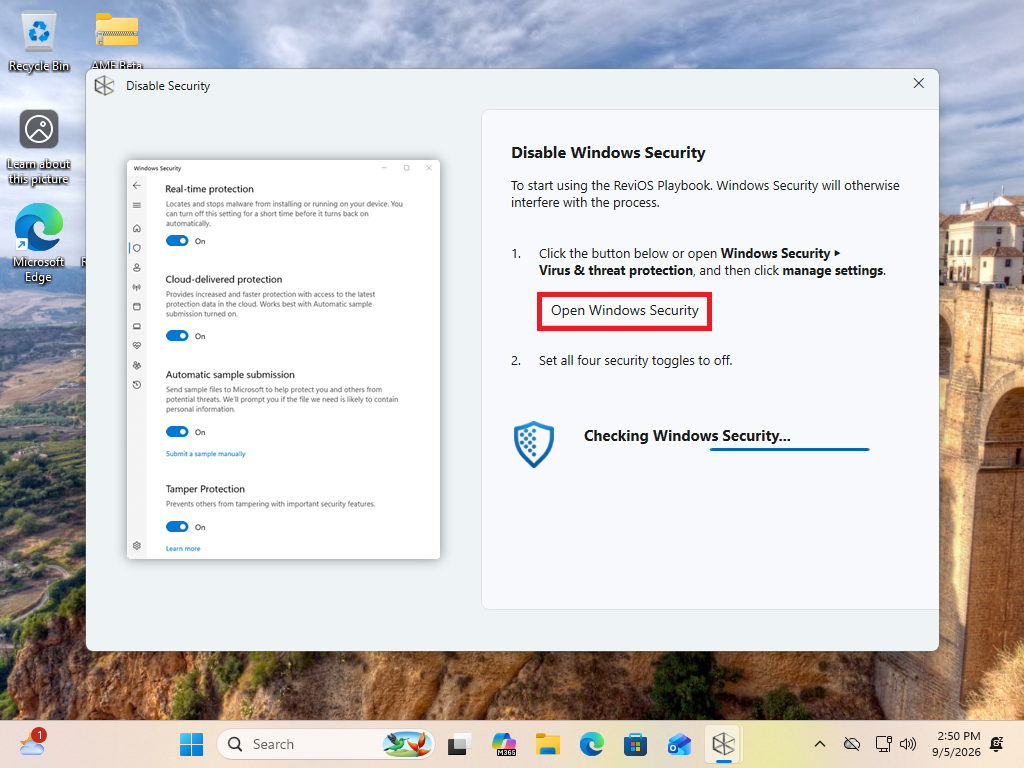The image size is (1024, 768).
Task: Click the volume speaker icon in system tray
Action: tap(908, 744)
